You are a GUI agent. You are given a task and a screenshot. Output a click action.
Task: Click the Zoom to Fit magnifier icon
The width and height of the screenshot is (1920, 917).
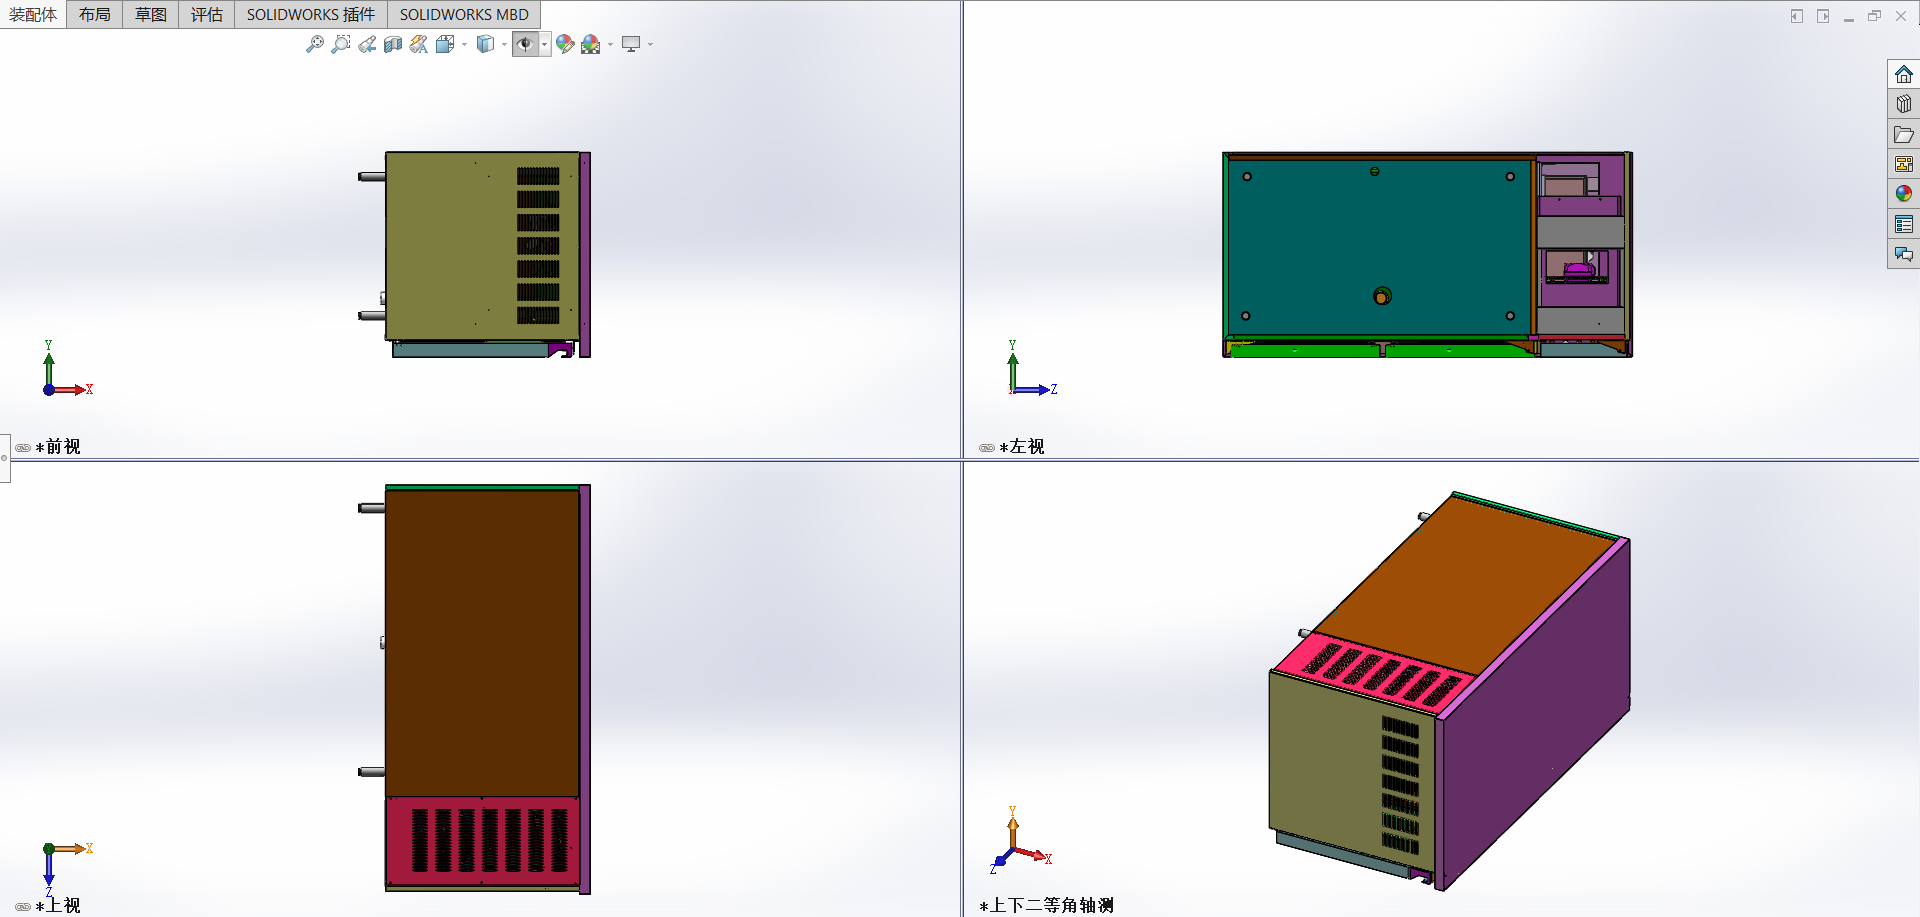point(315,44)
